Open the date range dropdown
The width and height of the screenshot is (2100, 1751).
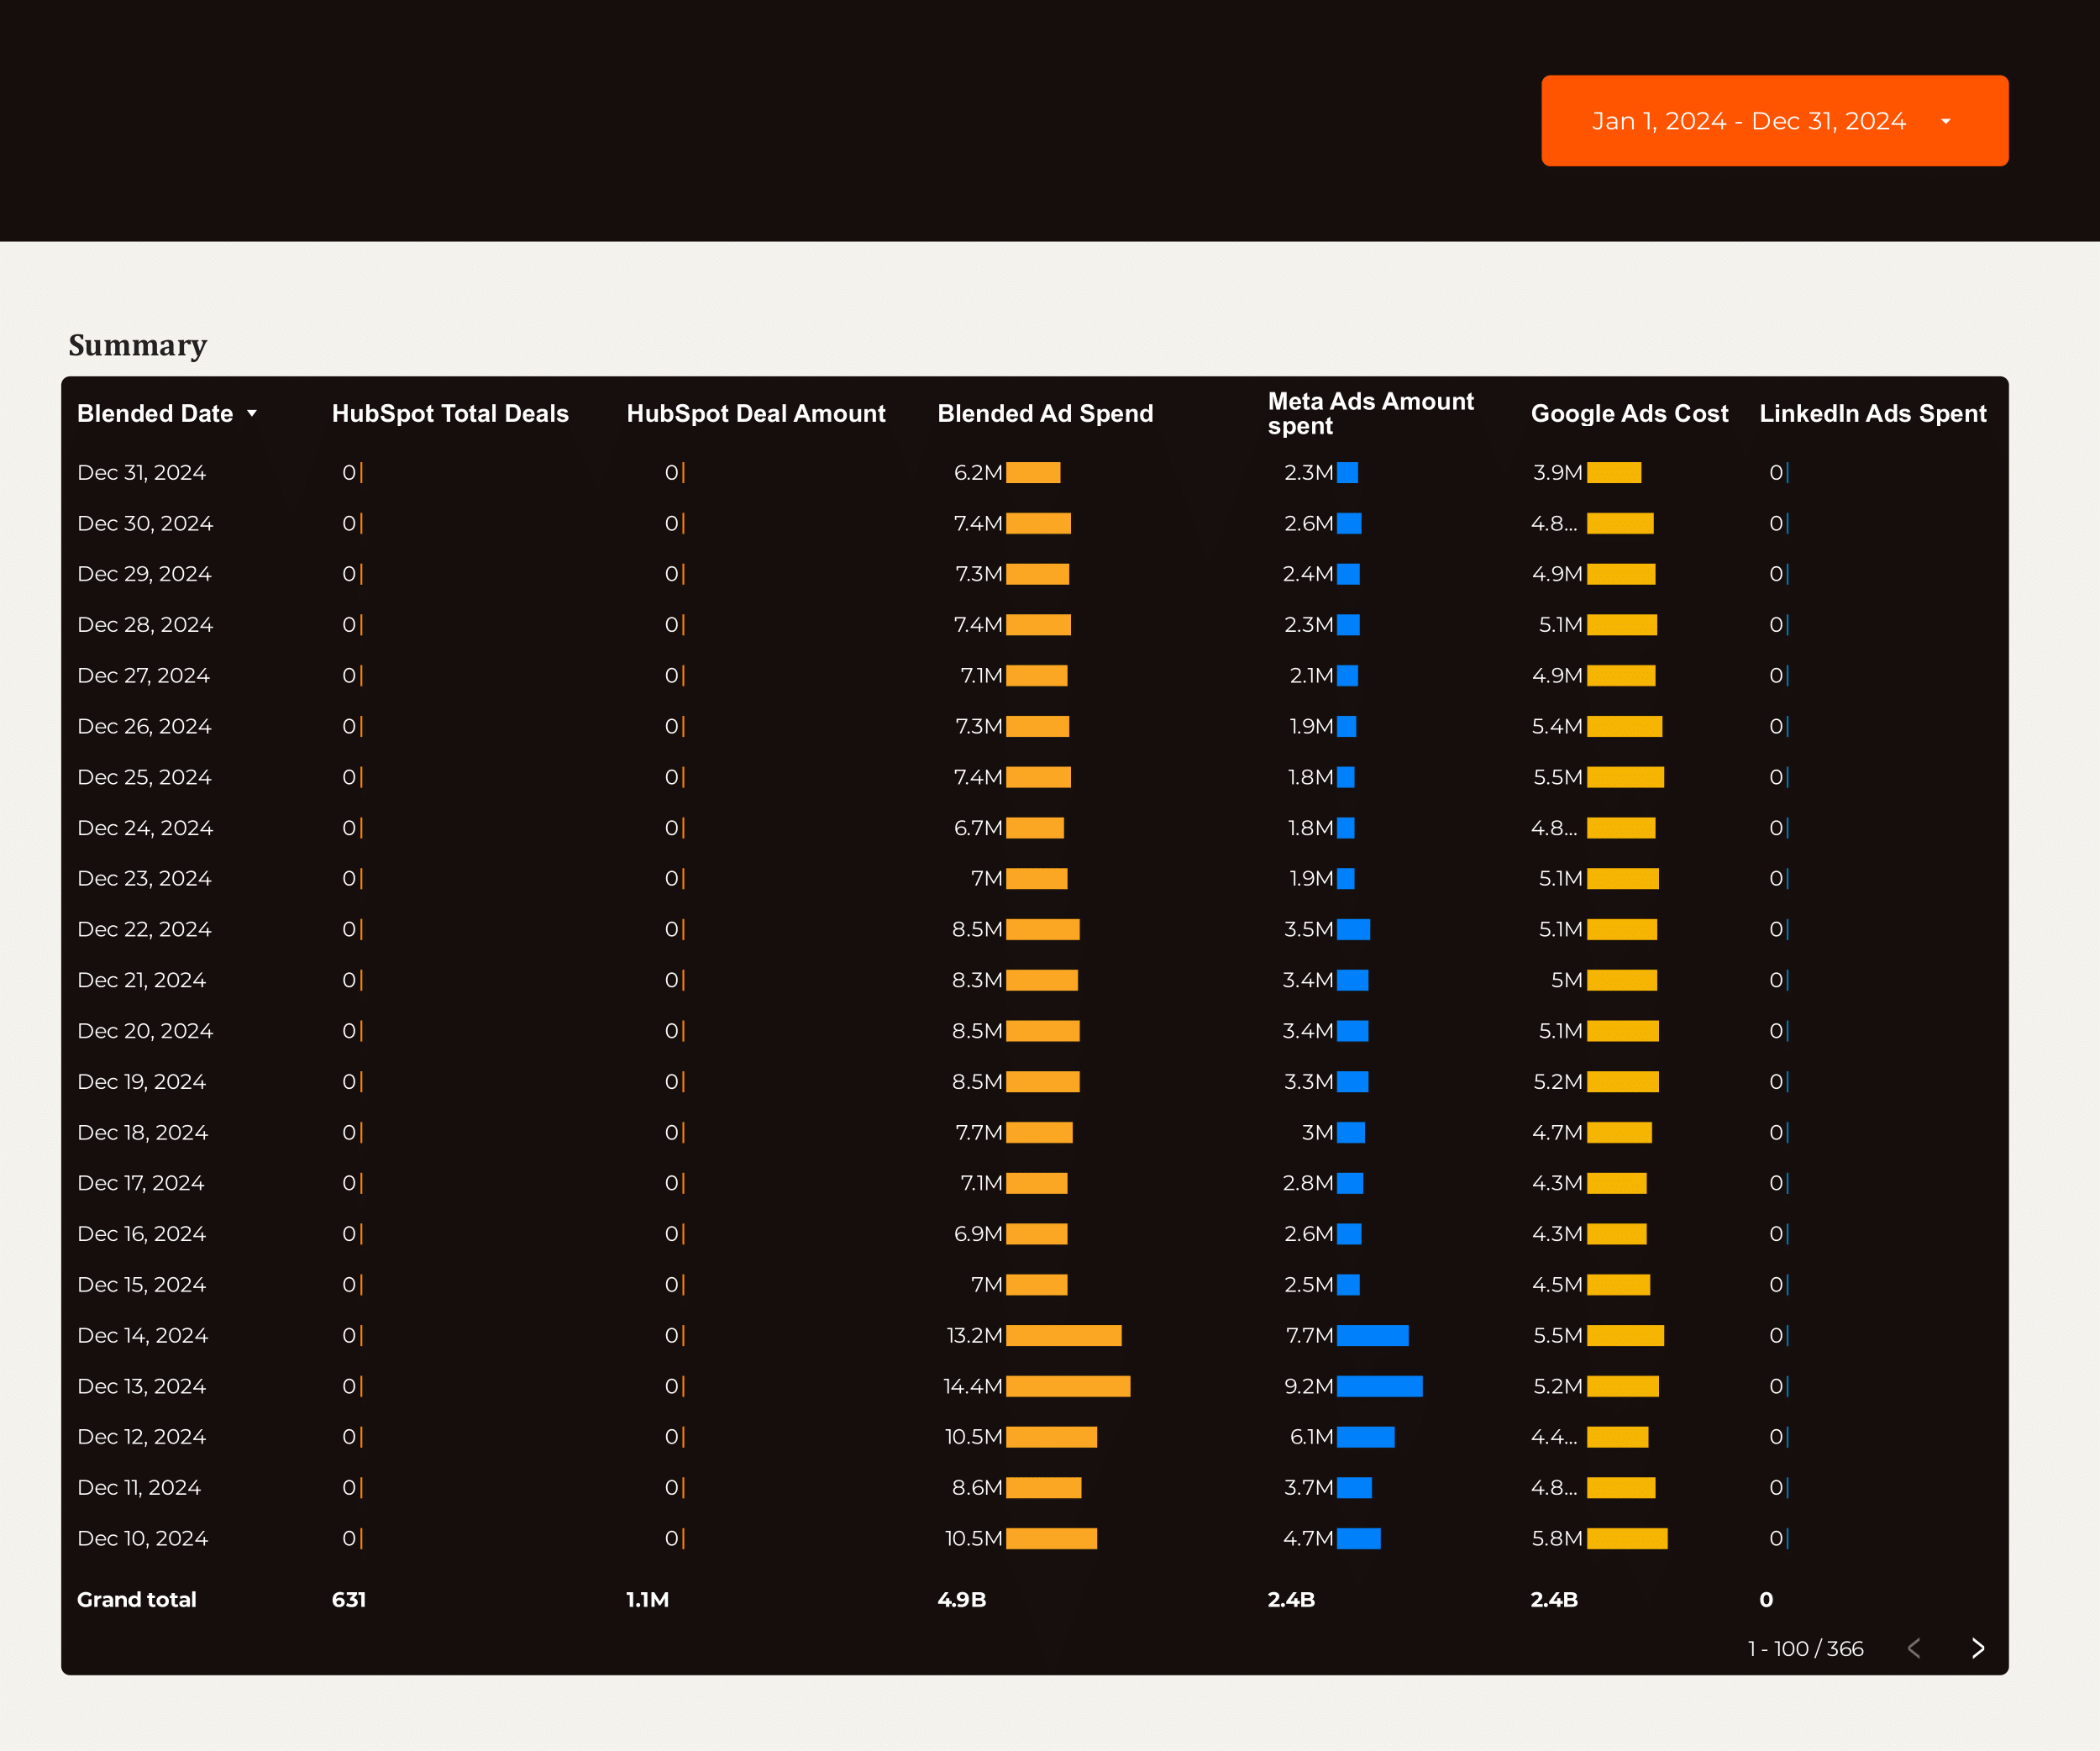coord(1774,121)
